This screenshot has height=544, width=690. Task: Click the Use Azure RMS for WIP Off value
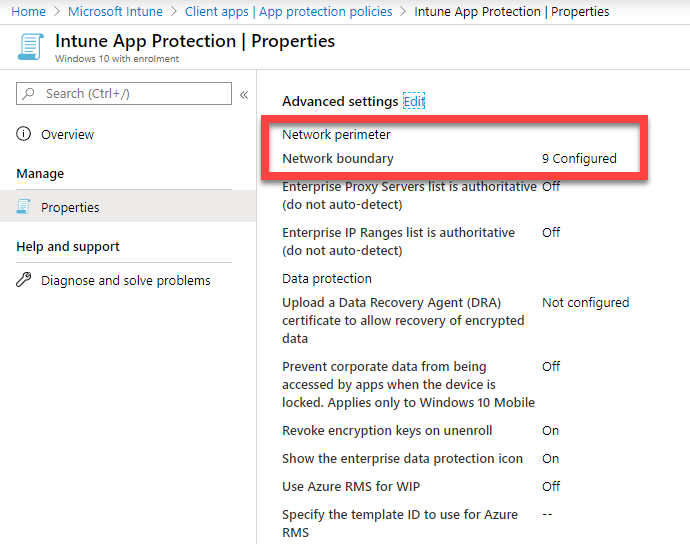pyautogui.click(x=551, y=486)
